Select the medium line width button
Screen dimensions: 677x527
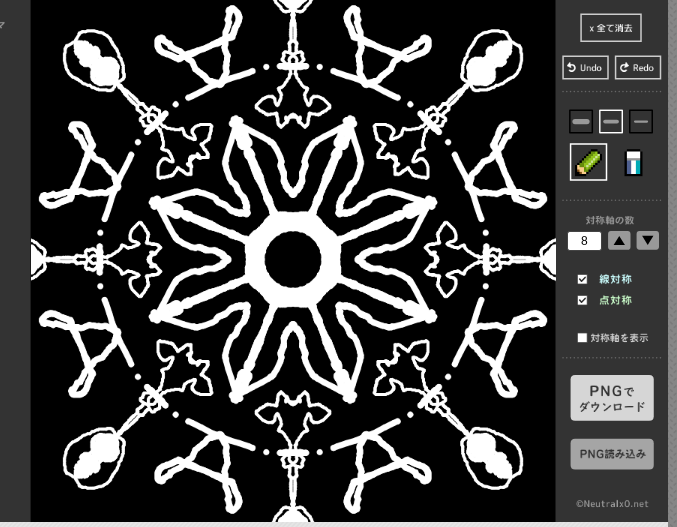[x=611, y=122]
